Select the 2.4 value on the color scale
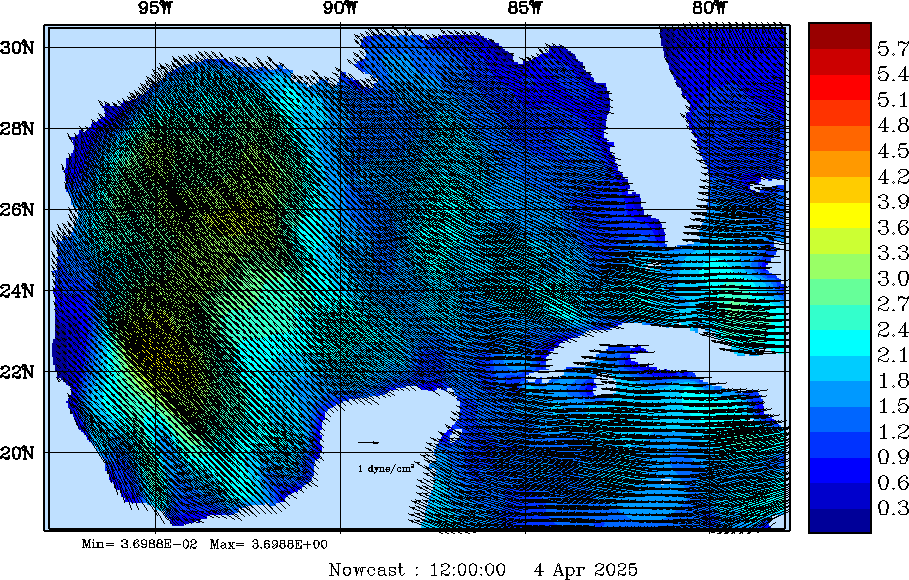This screenshot has width=909, height=580. point(893,329)
